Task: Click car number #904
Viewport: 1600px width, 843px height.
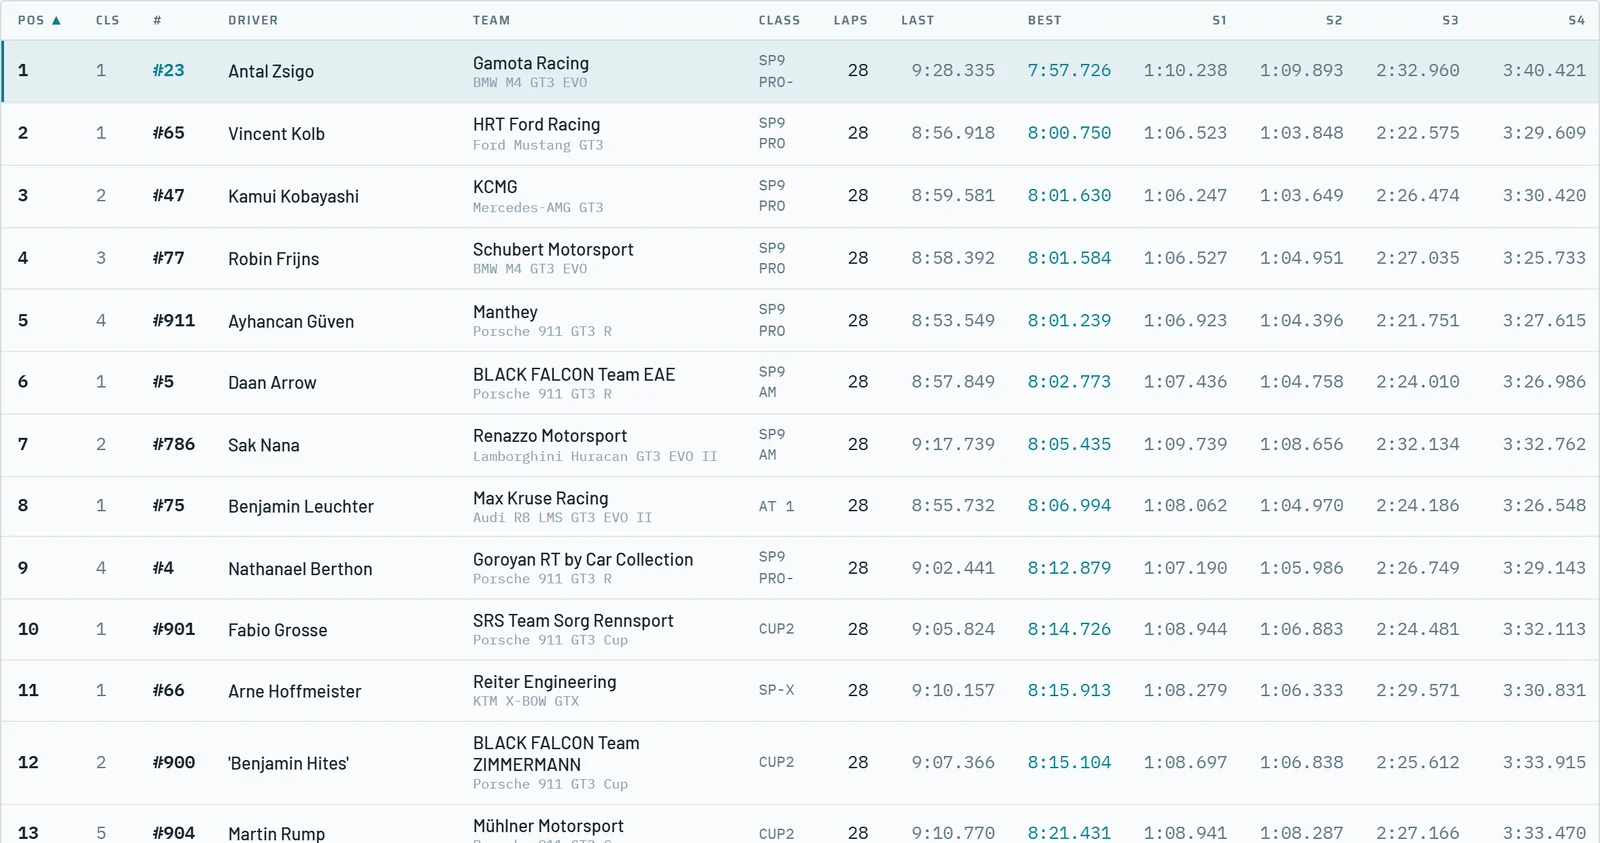Action: (x=173, y=833)
